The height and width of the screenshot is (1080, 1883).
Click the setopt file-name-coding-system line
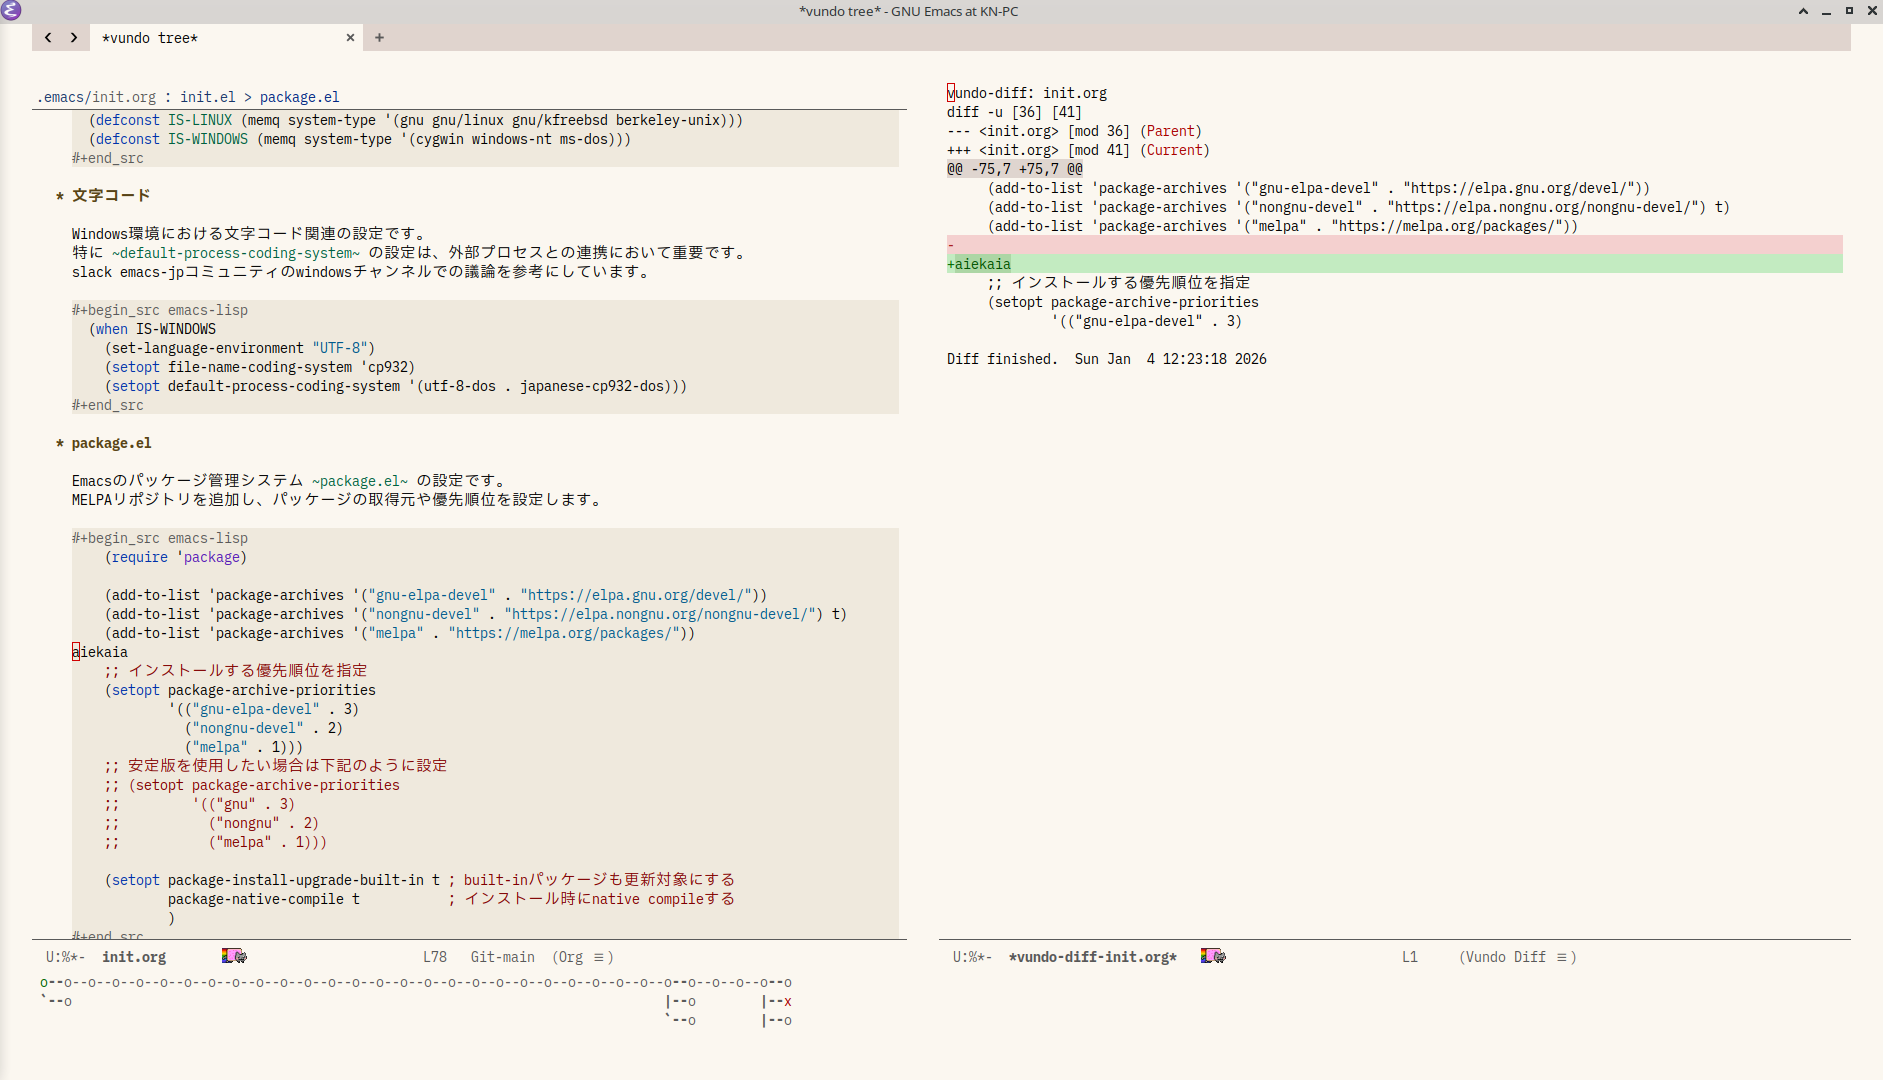click(x=260, y=367)
